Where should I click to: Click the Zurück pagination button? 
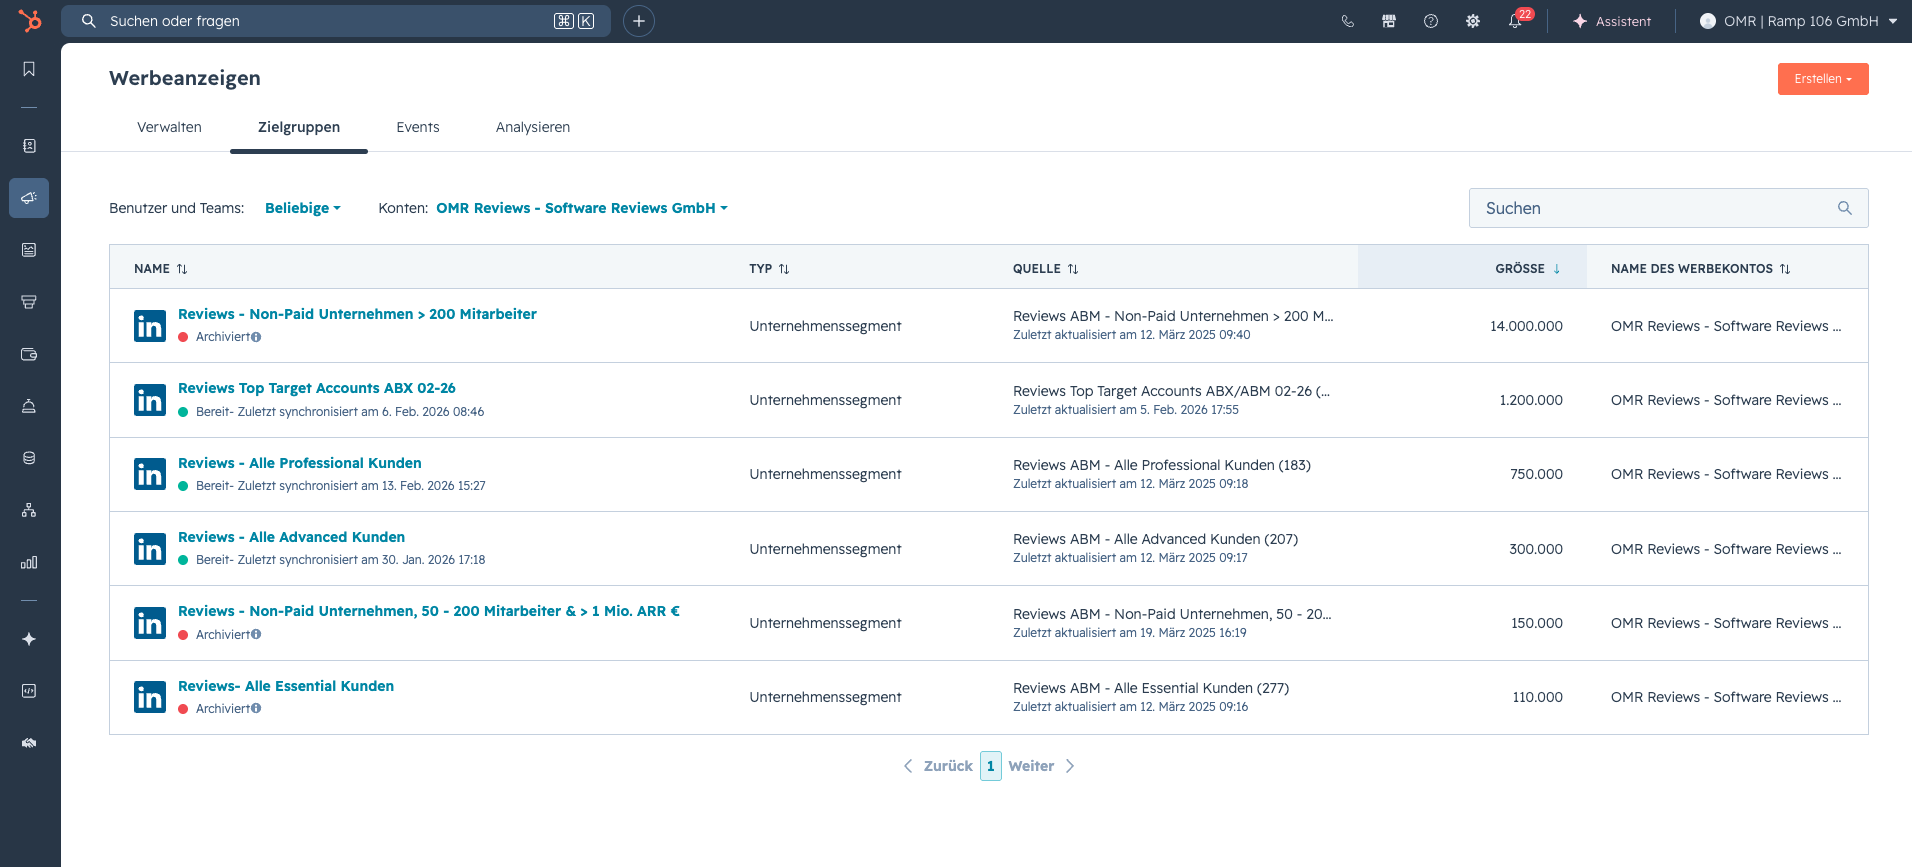pyautogui.click(x=938, y=766)
